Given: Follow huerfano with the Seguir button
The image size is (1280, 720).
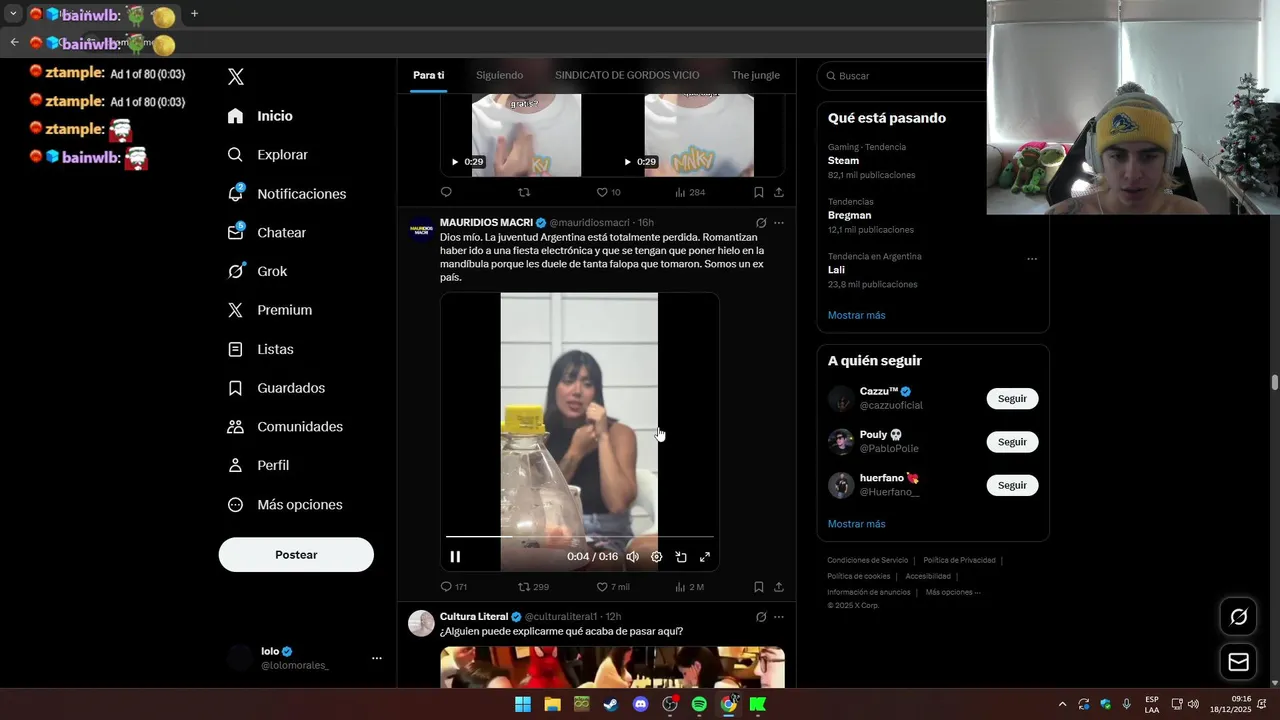Looking at the screenshot, I should [1012, 485].
